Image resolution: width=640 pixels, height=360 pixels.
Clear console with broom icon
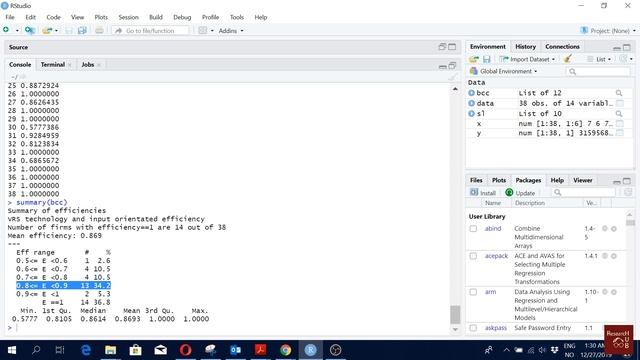coord(452,77)
